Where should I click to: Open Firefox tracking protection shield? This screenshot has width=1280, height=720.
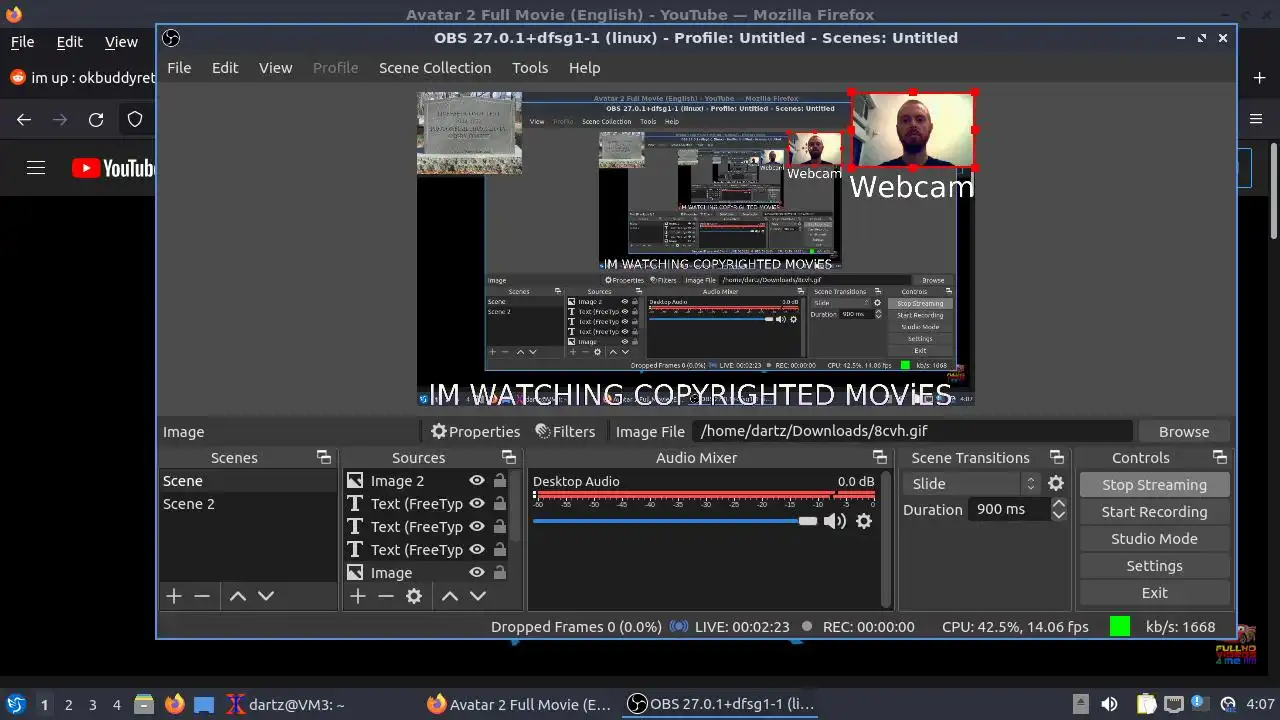[135, 120]
